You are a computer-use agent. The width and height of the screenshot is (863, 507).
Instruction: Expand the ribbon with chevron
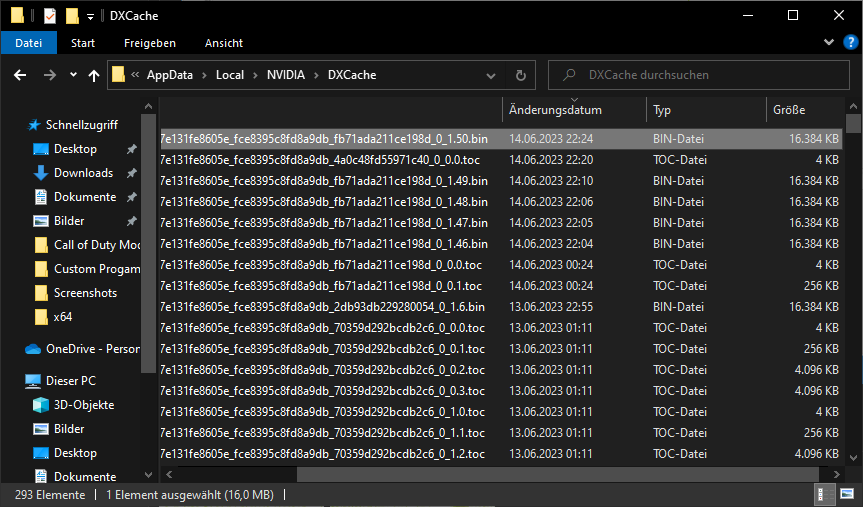pyautogui.click(x=828, y=42)
